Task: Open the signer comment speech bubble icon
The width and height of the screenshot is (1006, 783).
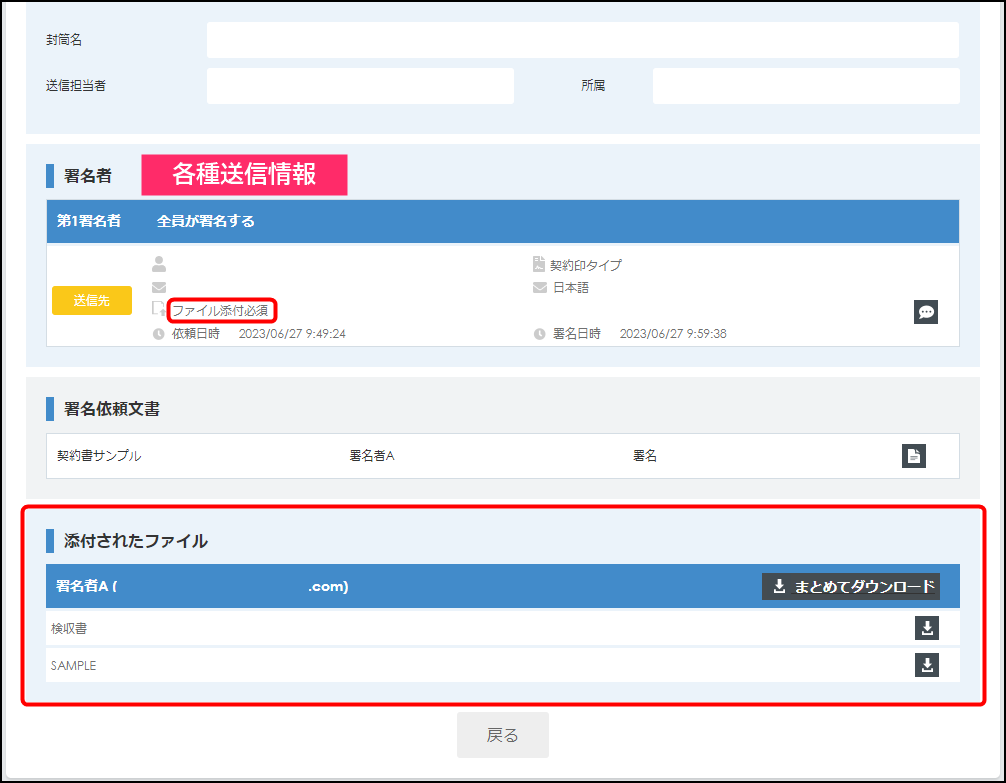Action: (926, 312)
